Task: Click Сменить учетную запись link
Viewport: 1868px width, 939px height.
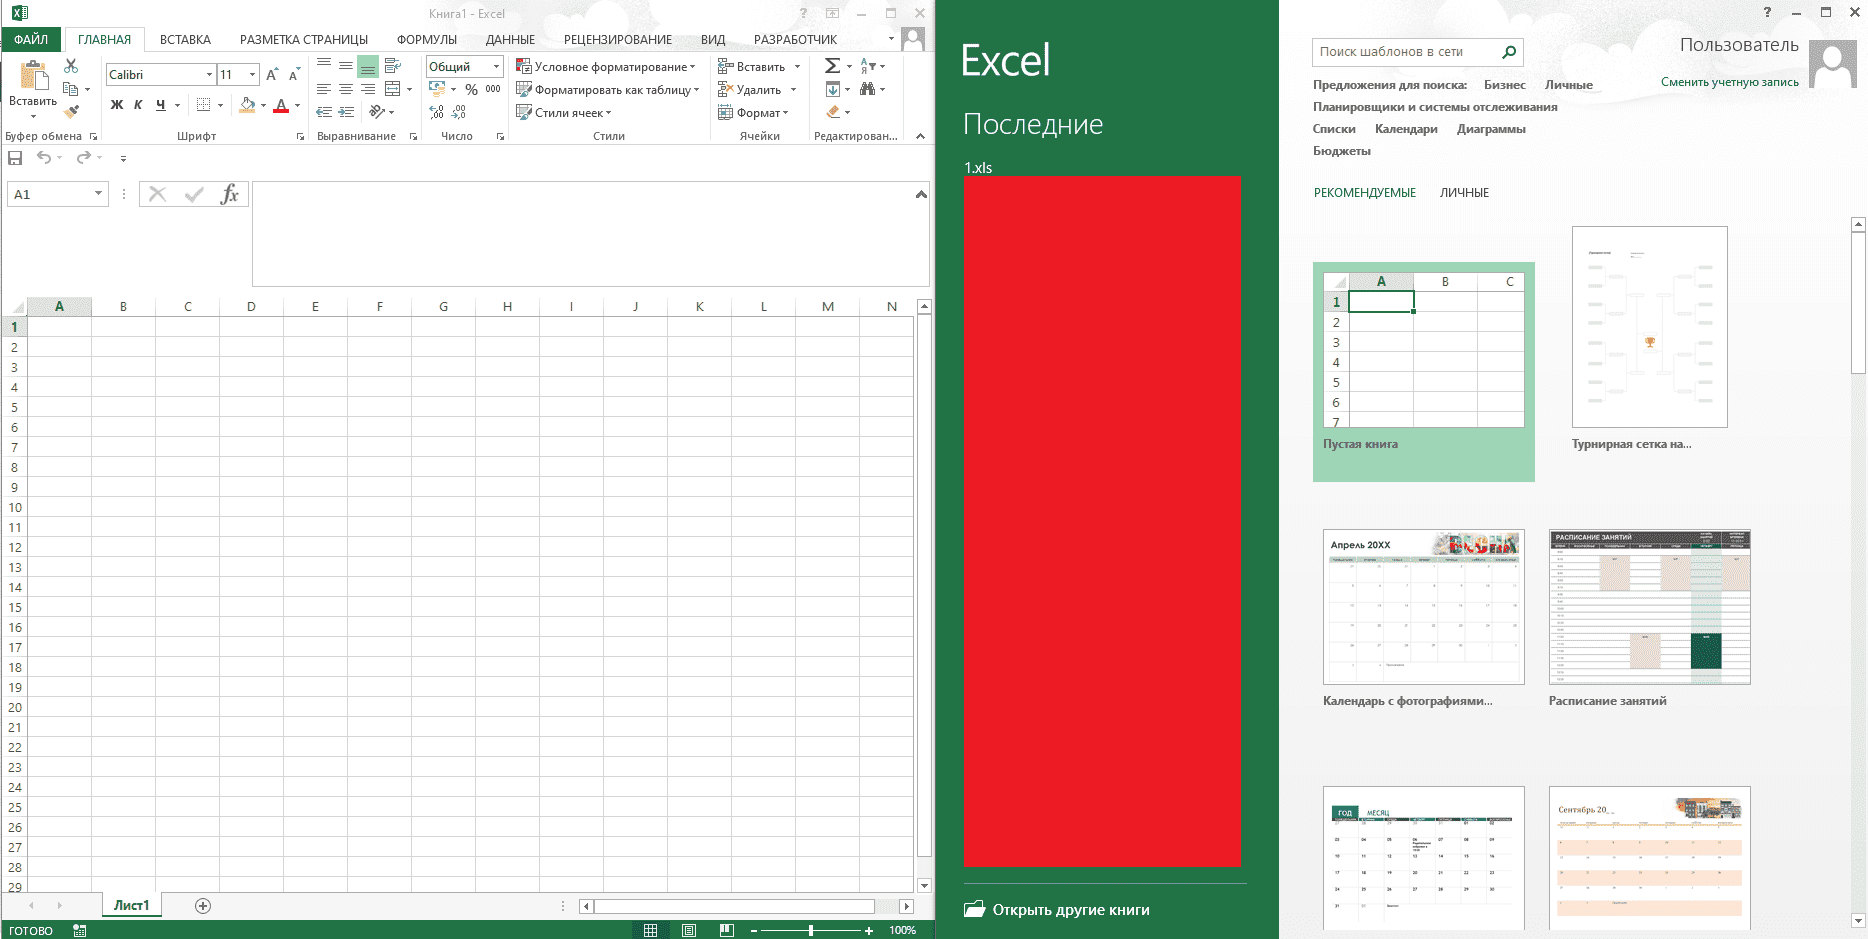Action: click(x=1729, y=82)
